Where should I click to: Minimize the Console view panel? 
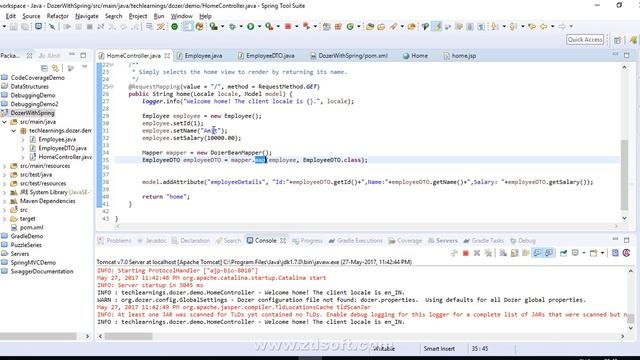click(615, 240)
